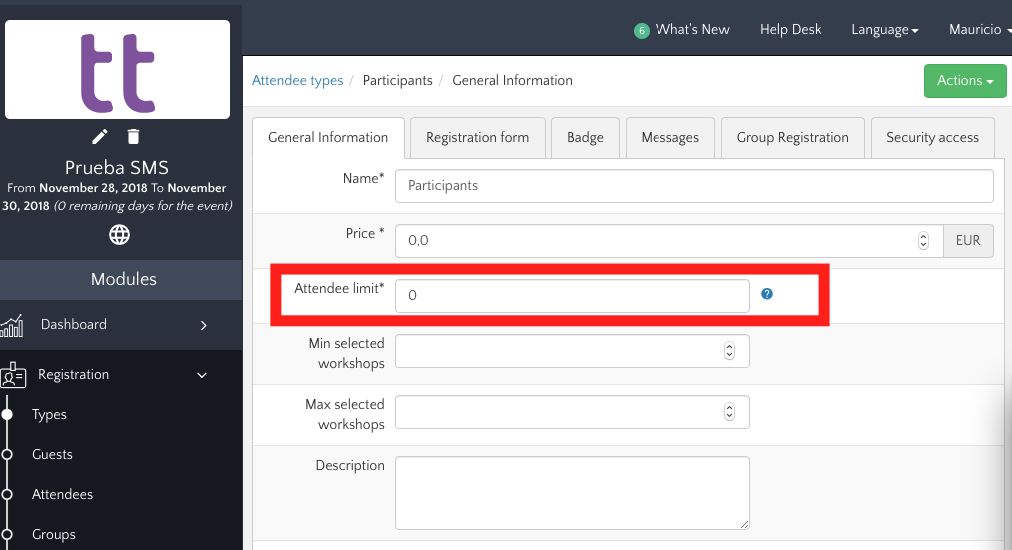This screenshot has width=1012, height=550.
Task: Click the globe icon in the sidebar
Action: click(119, 235)
